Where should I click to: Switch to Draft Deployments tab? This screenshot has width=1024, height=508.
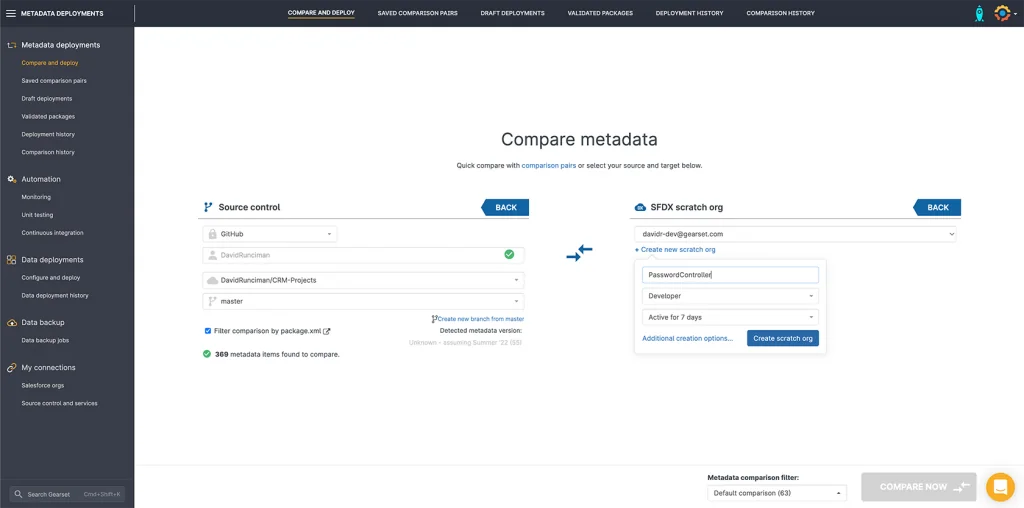(513, 13)
